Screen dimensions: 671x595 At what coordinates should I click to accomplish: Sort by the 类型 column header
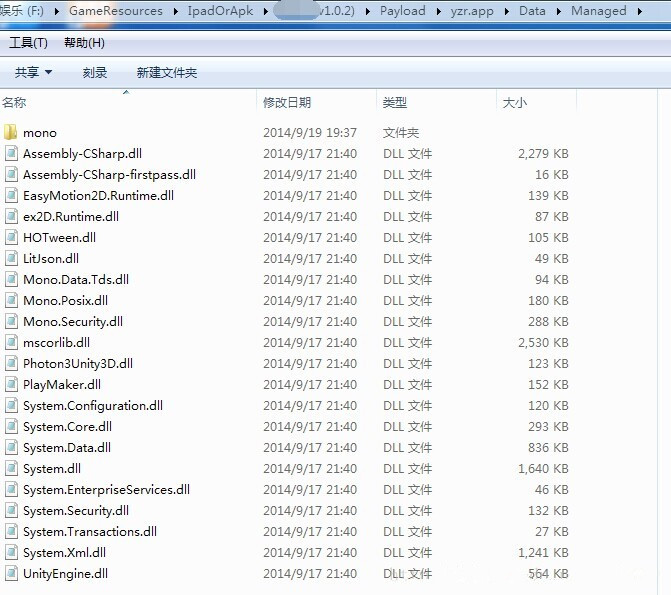point(395,102)
